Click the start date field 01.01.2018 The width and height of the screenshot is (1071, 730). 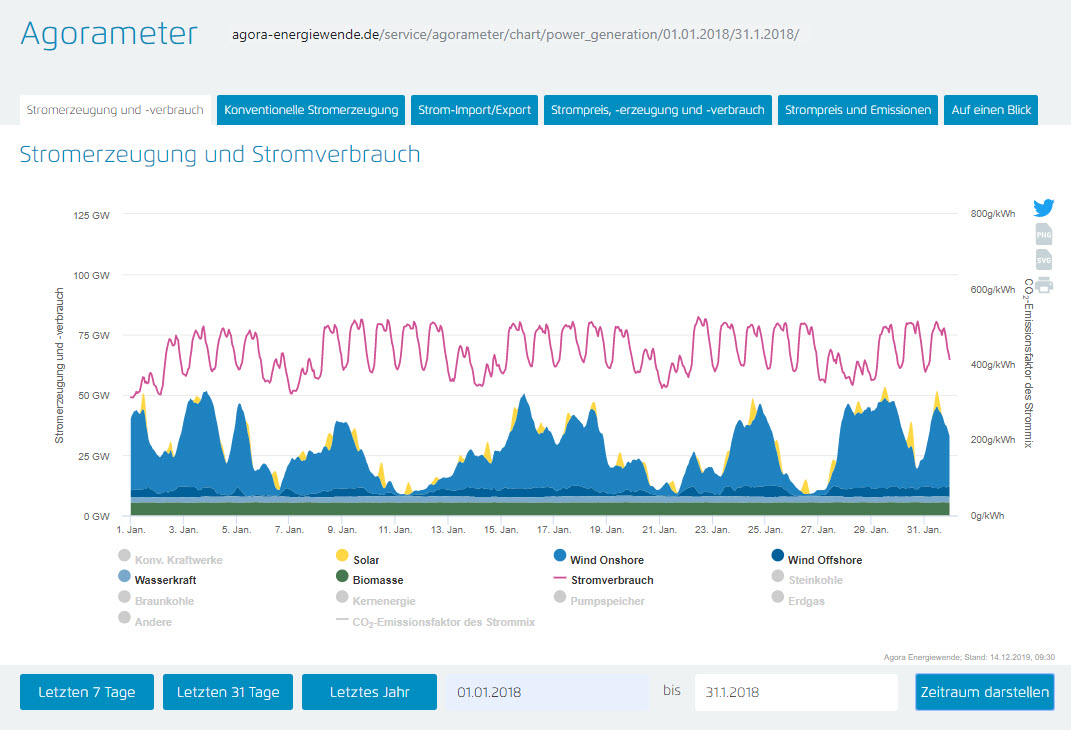pyautogui.click(x=548, y=692)
